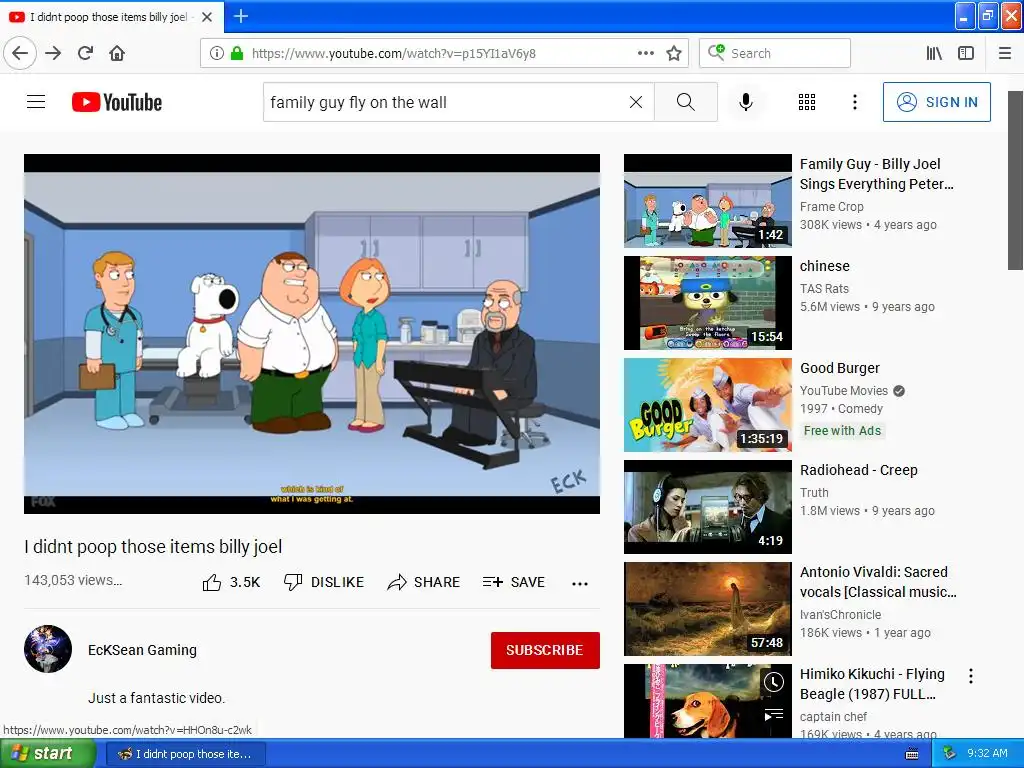Screen dimensions: 1024x768
Task: Submit search with the magnifier button
Action: (x=686, y=102)
